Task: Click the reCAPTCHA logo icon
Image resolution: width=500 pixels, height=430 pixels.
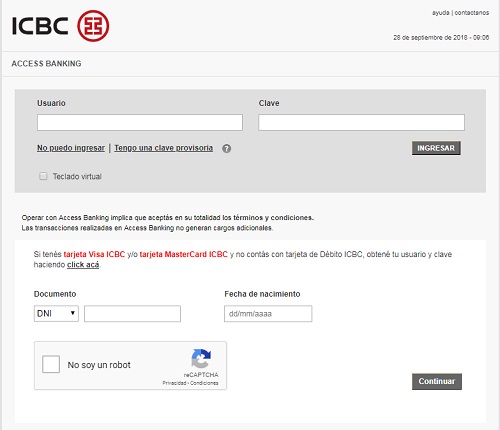Action: pos(201,359)
